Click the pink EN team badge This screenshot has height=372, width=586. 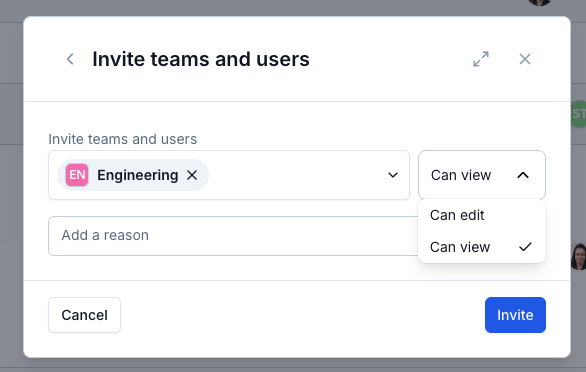(77, 175)
